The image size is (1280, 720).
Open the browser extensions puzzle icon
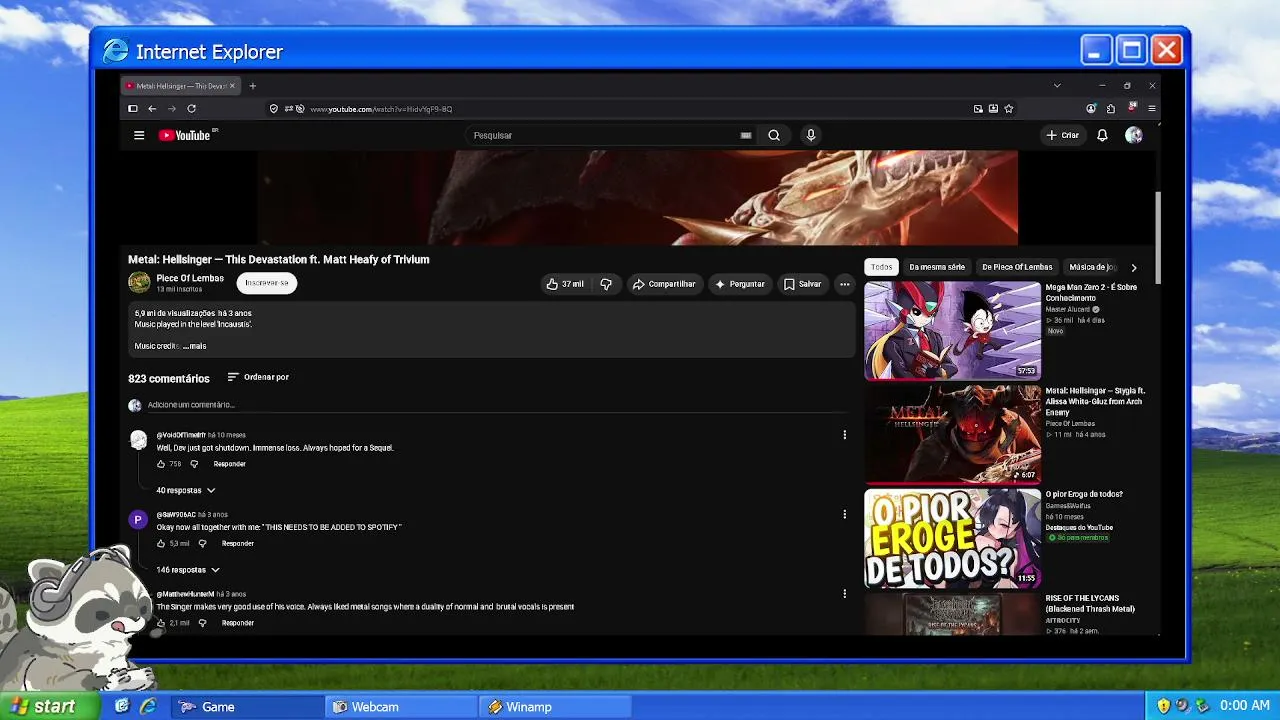point(1111,109)
